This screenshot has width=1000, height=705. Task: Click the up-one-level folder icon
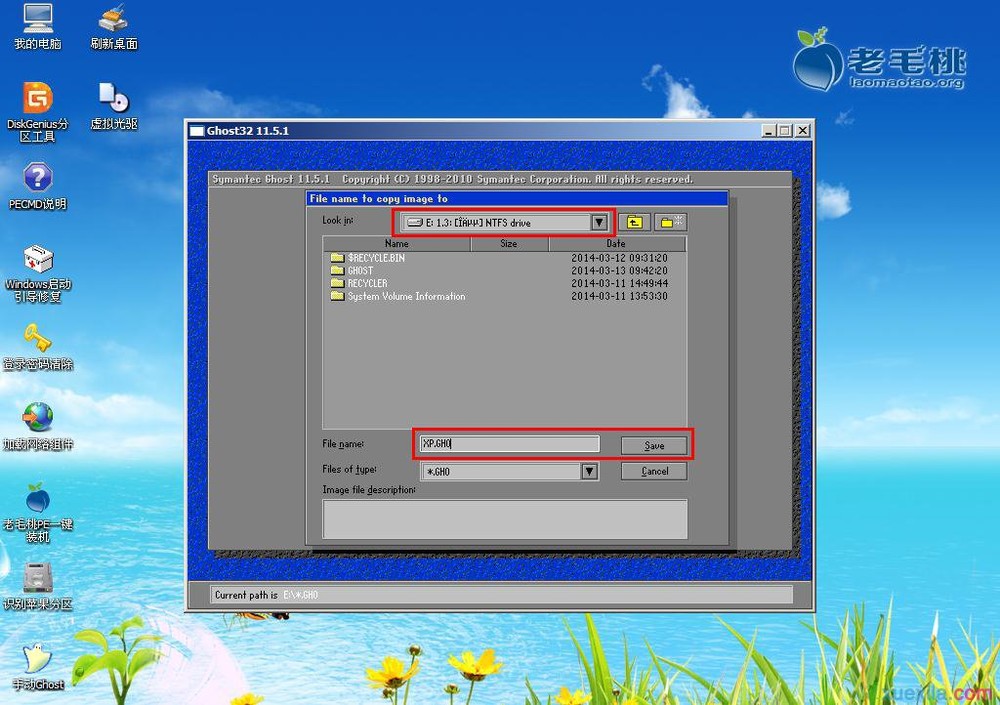pos(635,222)
